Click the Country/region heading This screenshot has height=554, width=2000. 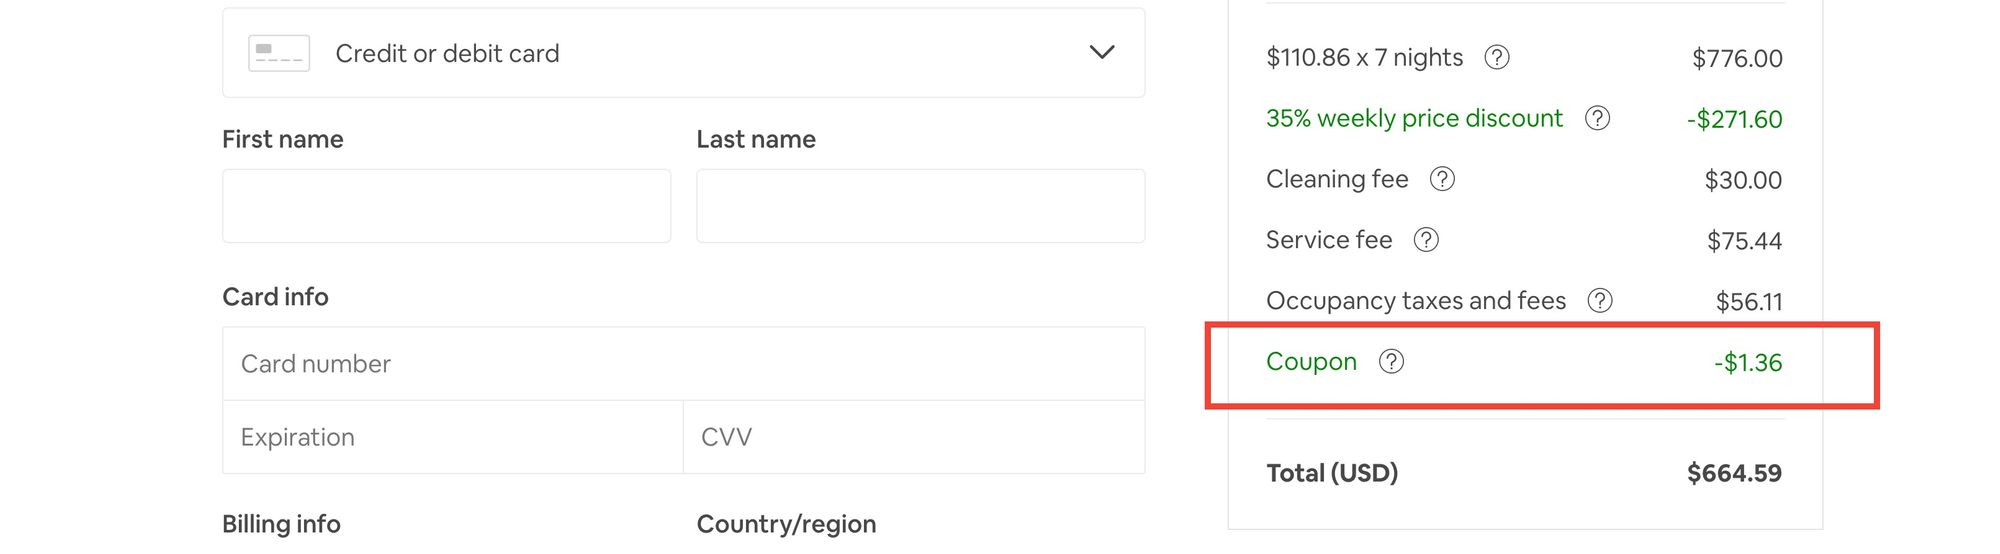[x=786, y=524]
